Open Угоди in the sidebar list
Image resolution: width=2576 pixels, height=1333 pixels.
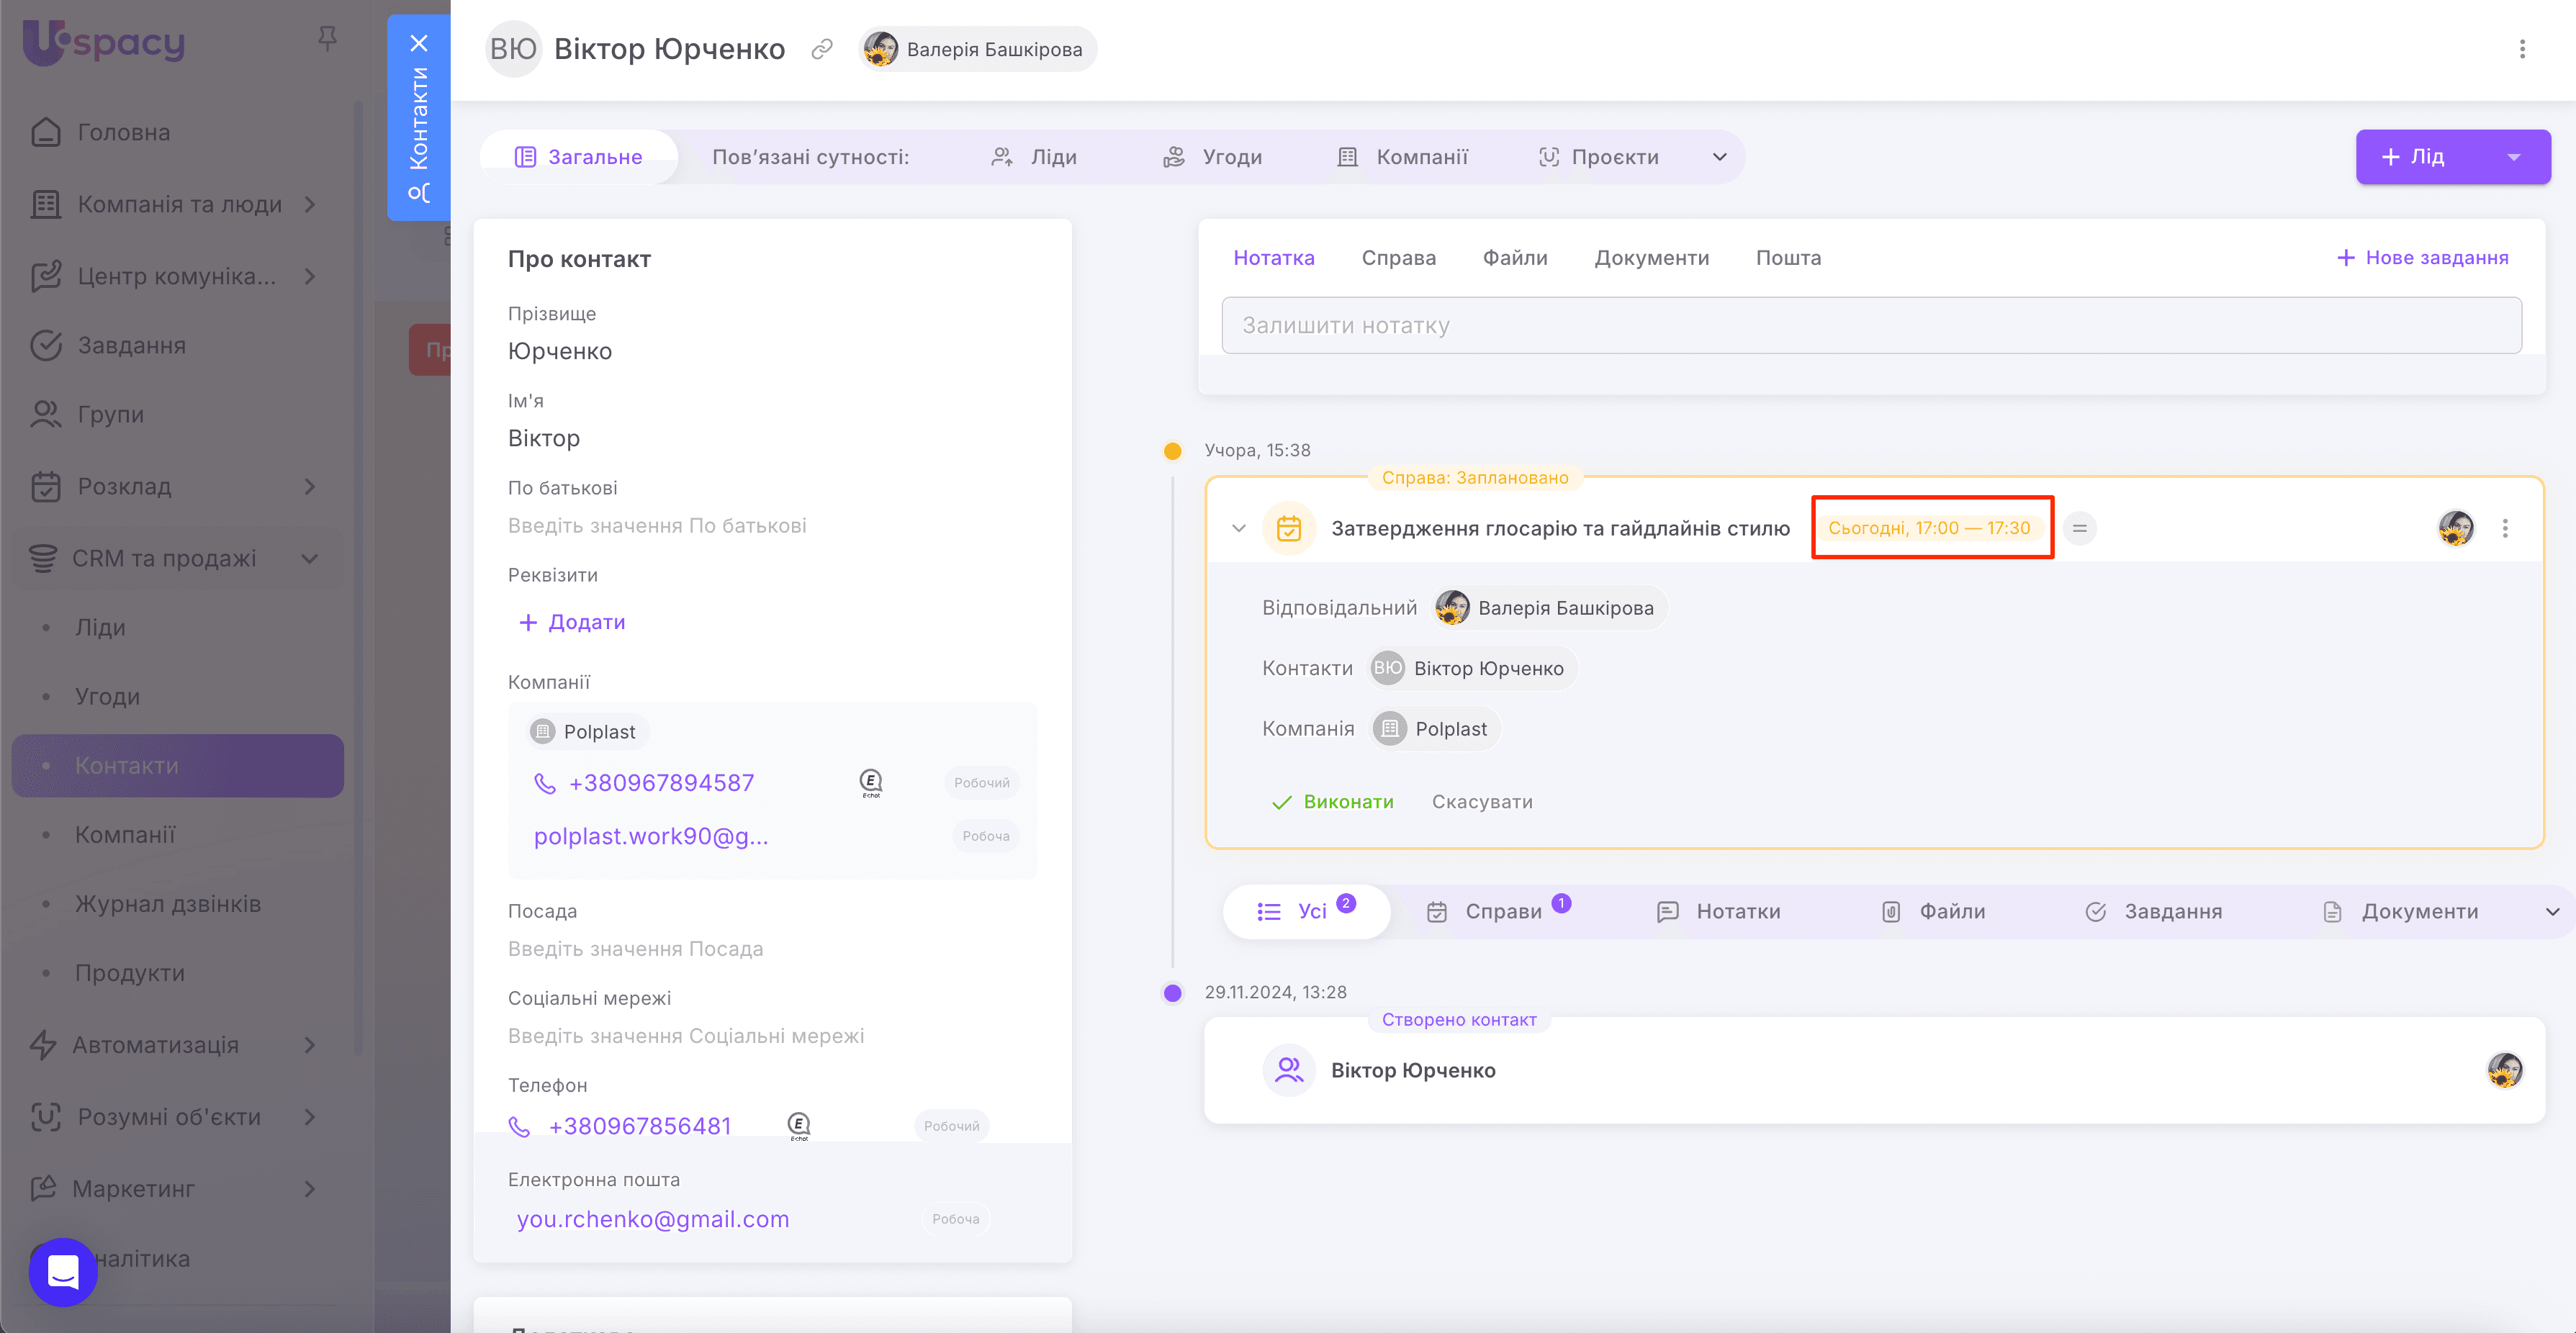(107, 696)
